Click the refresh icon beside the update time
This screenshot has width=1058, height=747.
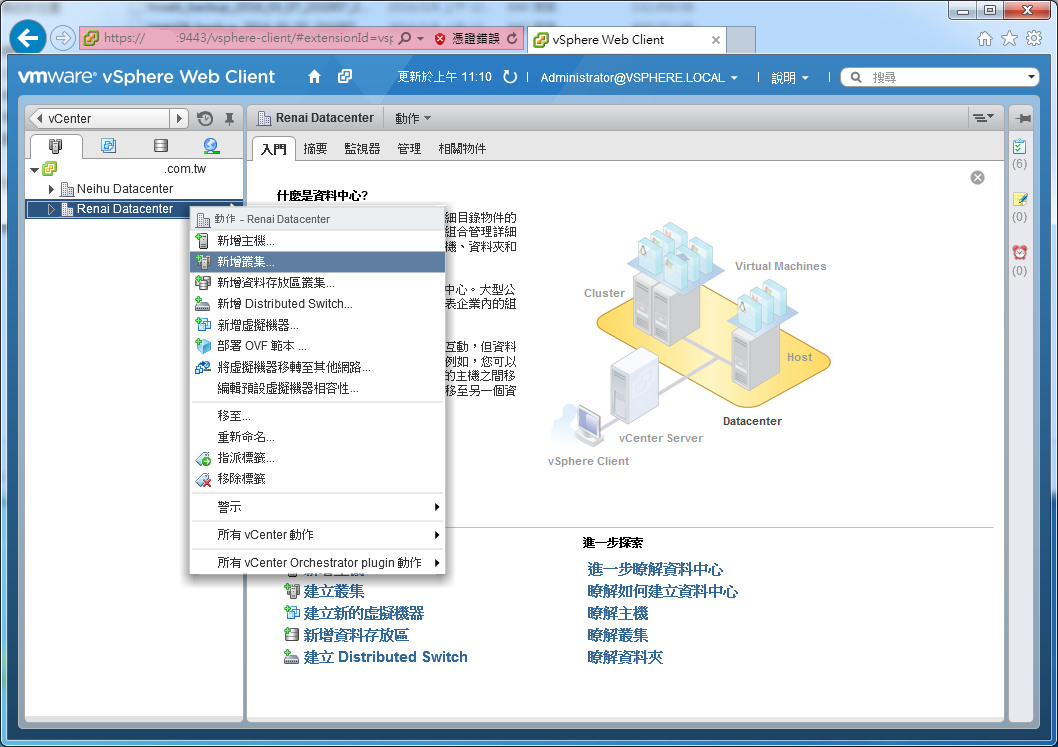point(509,76)
